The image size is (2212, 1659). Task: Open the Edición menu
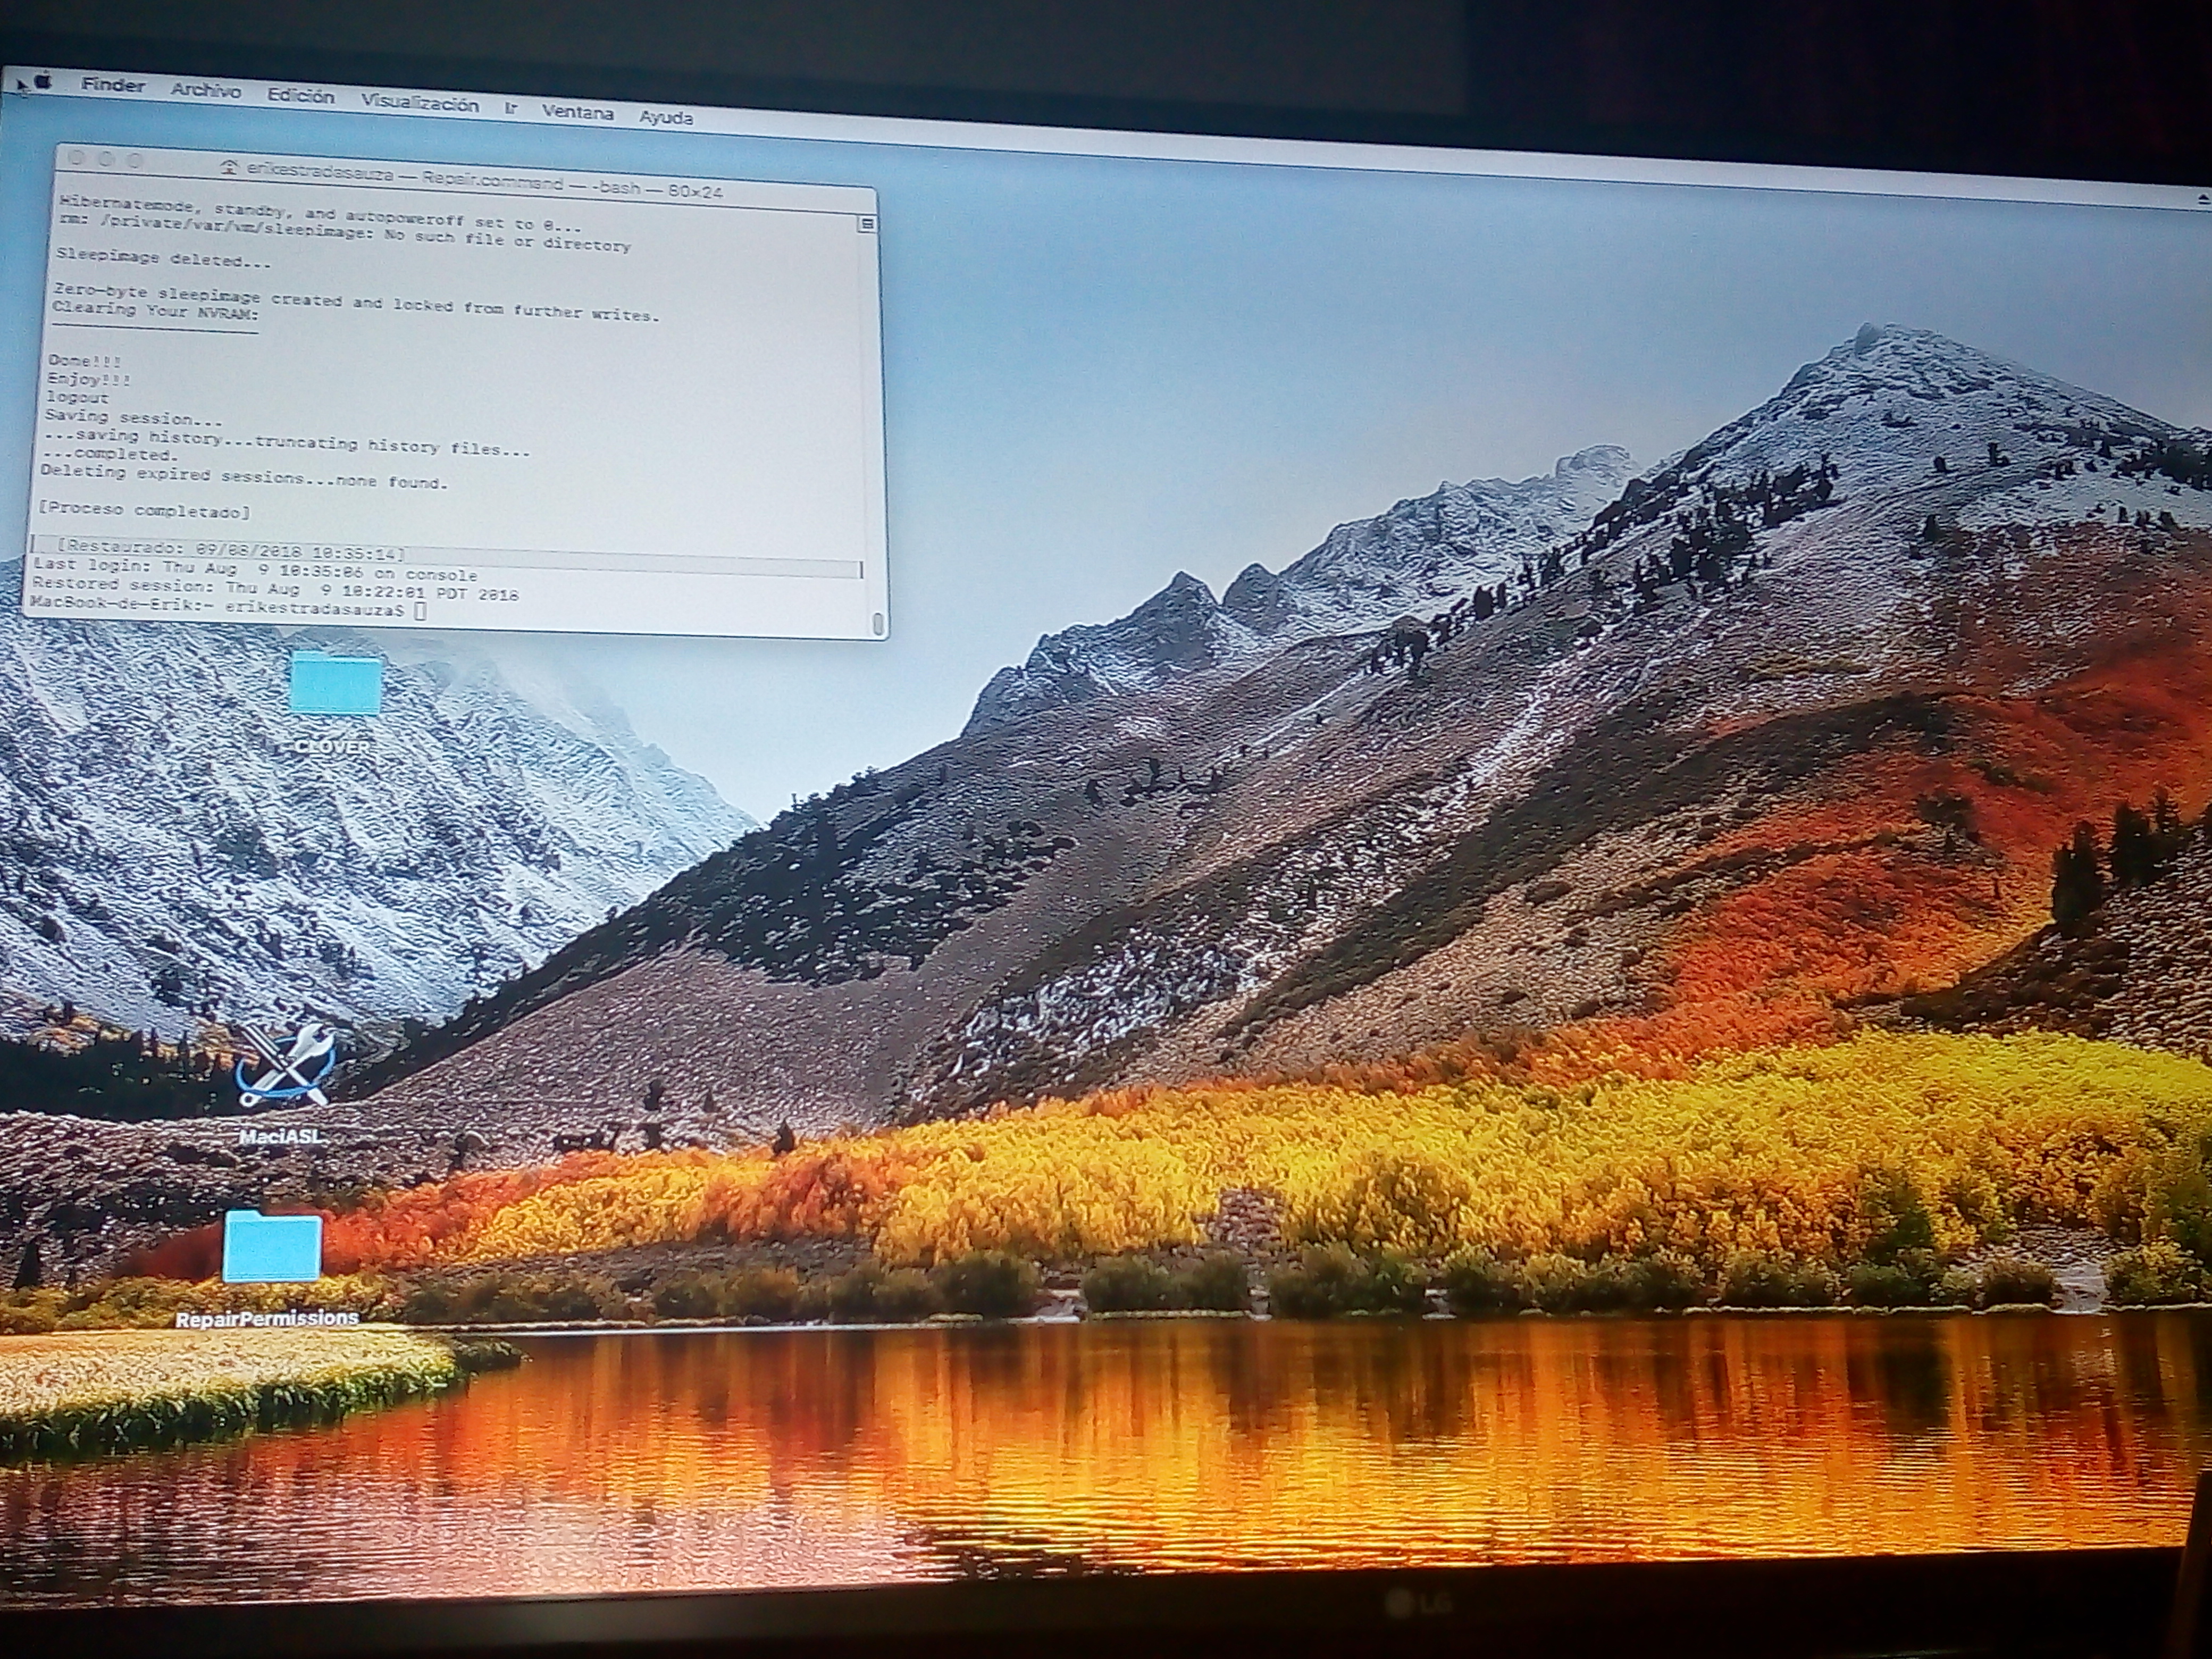tap(300, 96)
